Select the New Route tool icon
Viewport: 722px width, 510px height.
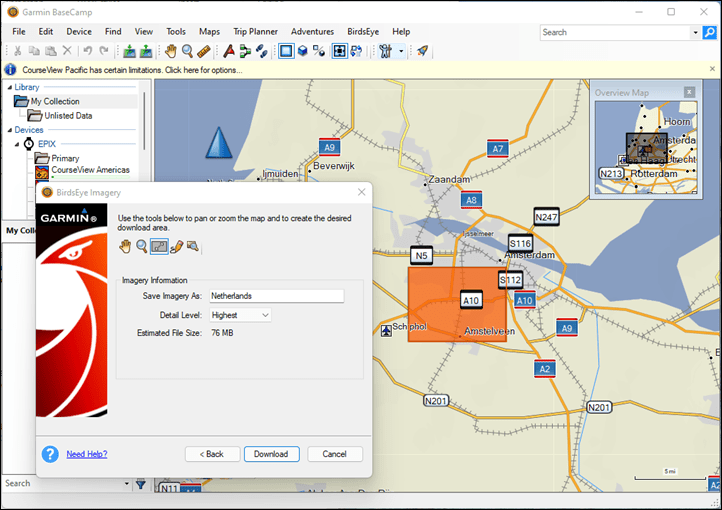[245, 51]
